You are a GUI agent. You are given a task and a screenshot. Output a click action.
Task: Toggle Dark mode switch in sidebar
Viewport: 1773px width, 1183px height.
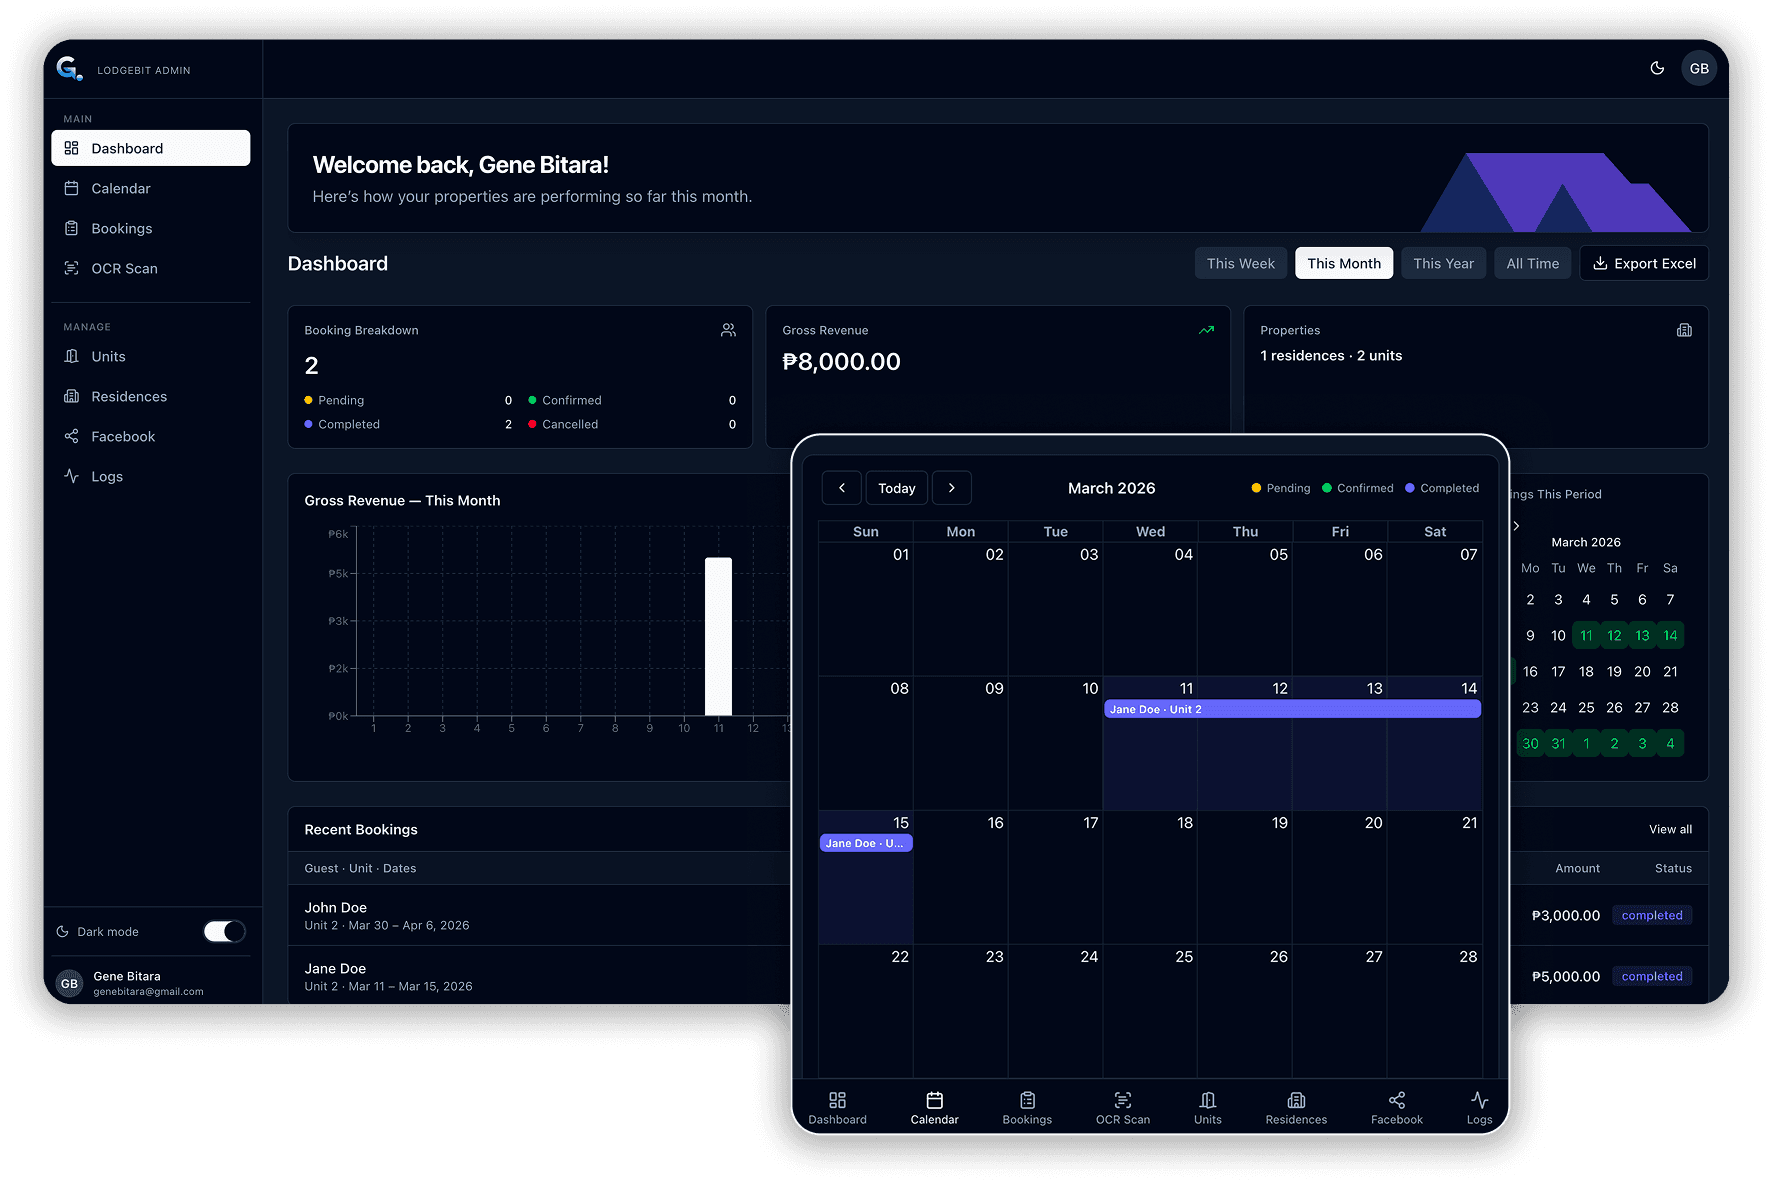tap(224, 931)
